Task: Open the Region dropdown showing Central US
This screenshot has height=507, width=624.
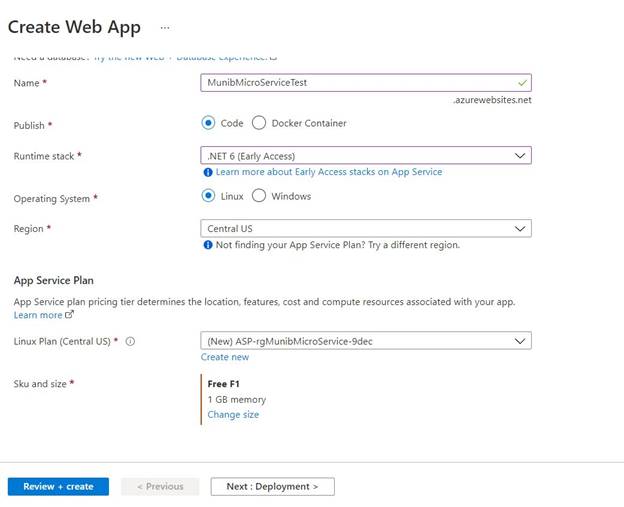Action: tap(366, 228)
